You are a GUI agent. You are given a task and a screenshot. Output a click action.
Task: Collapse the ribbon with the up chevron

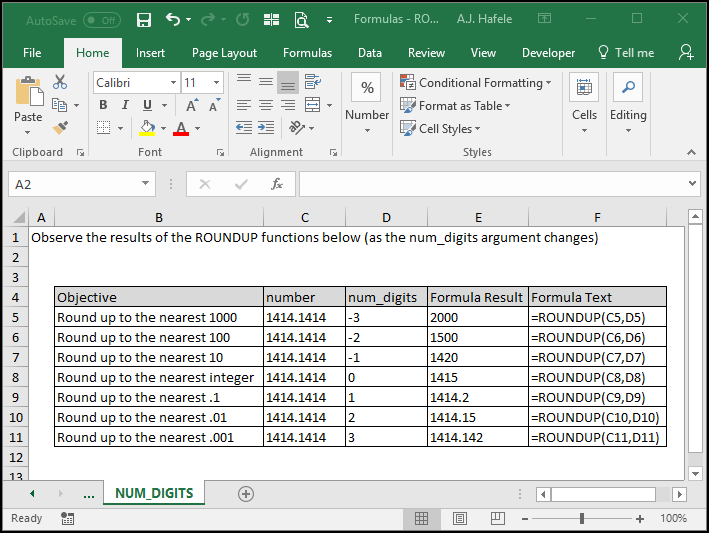[691, 152]
